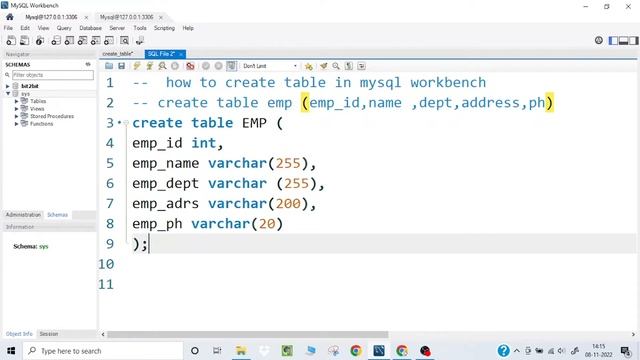Image resolution: width=640 pixels, height=360 pixels.
Task: Click the create new view icon
Action: 82,40
